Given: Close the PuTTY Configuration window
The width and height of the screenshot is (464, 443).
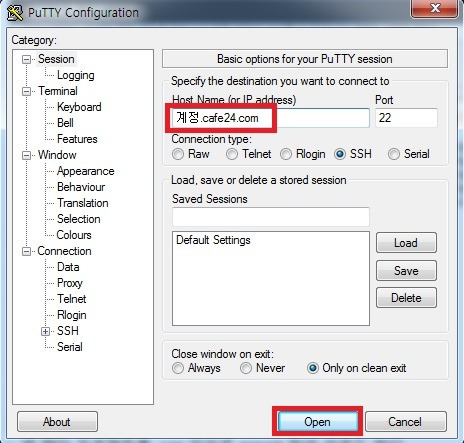Looking at the screenshot, I should coord(435,8).
